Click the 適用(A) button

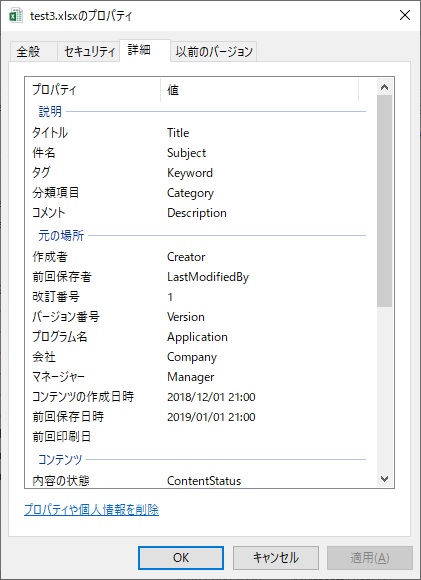[370, 558]
